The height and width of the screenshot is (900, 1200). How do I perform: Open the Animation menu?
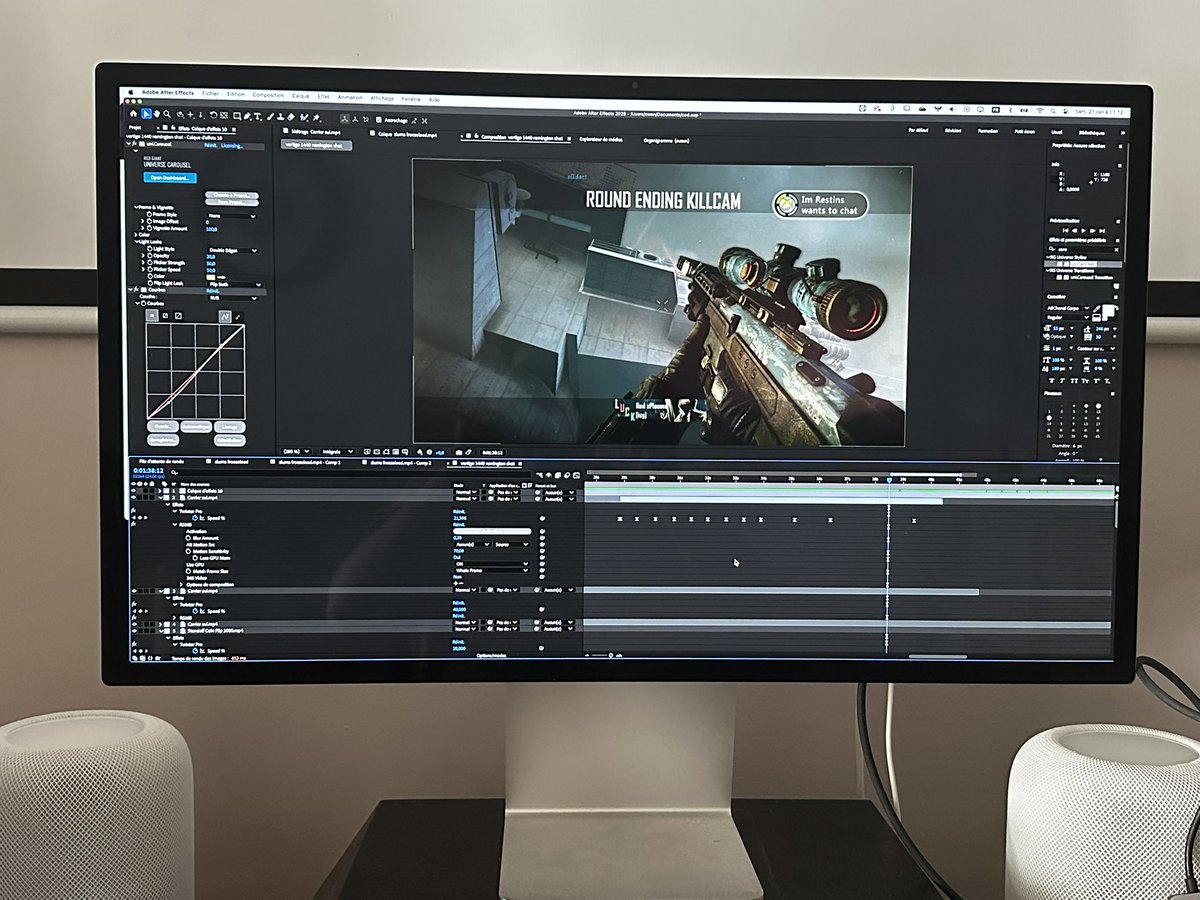(x=350, y=97)
